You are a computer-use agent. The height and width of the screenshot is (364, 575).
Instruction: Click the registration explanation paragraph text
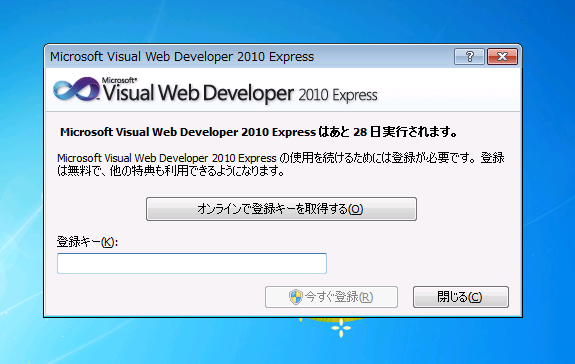pos(281,164)
